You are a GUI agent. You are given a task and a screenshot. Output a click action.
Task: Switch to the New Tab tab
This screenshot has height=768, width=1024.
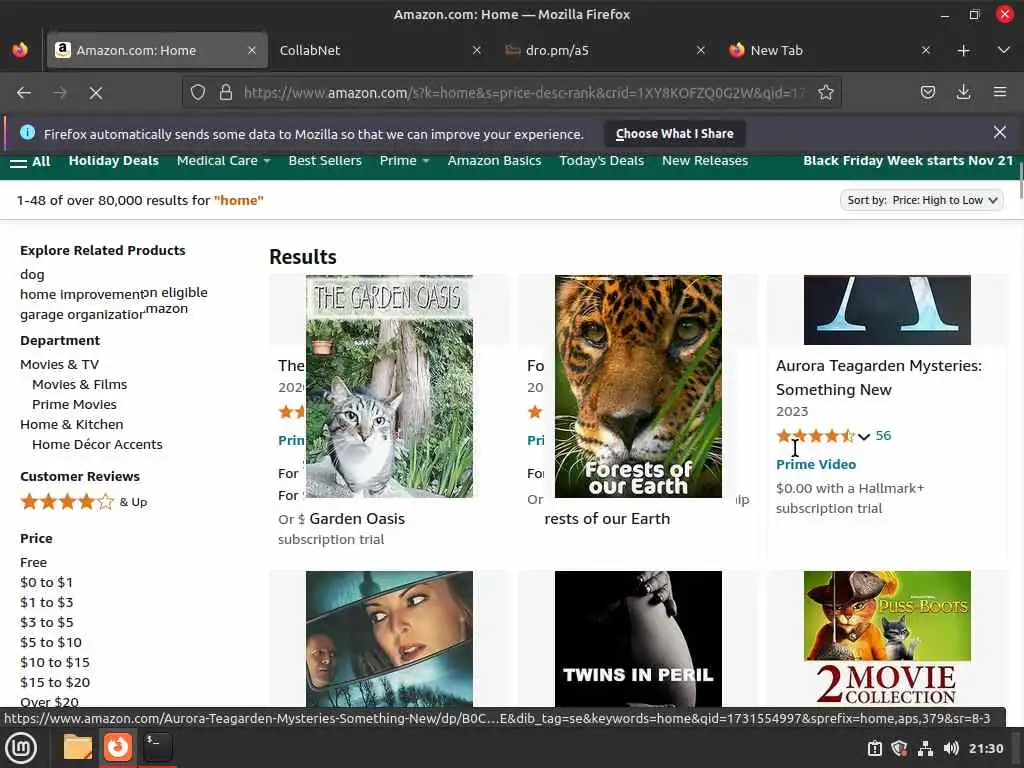(x=830, y=50)
